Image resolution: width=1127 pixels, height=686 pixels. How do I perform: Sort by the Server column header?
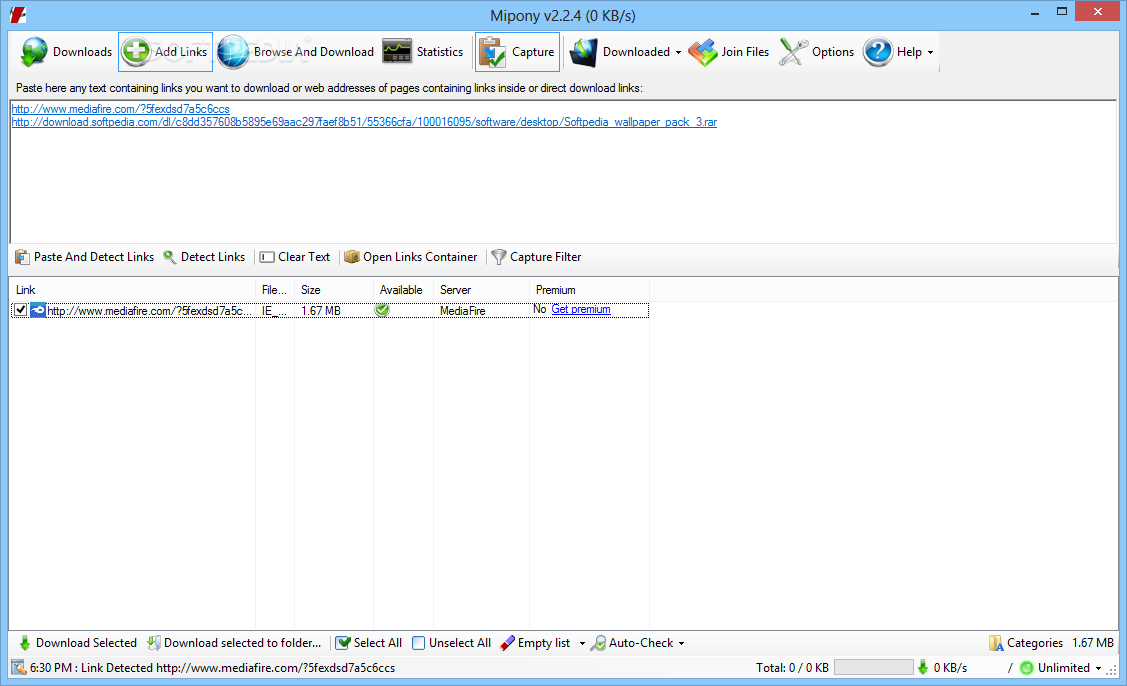click(x=481, y=290)
